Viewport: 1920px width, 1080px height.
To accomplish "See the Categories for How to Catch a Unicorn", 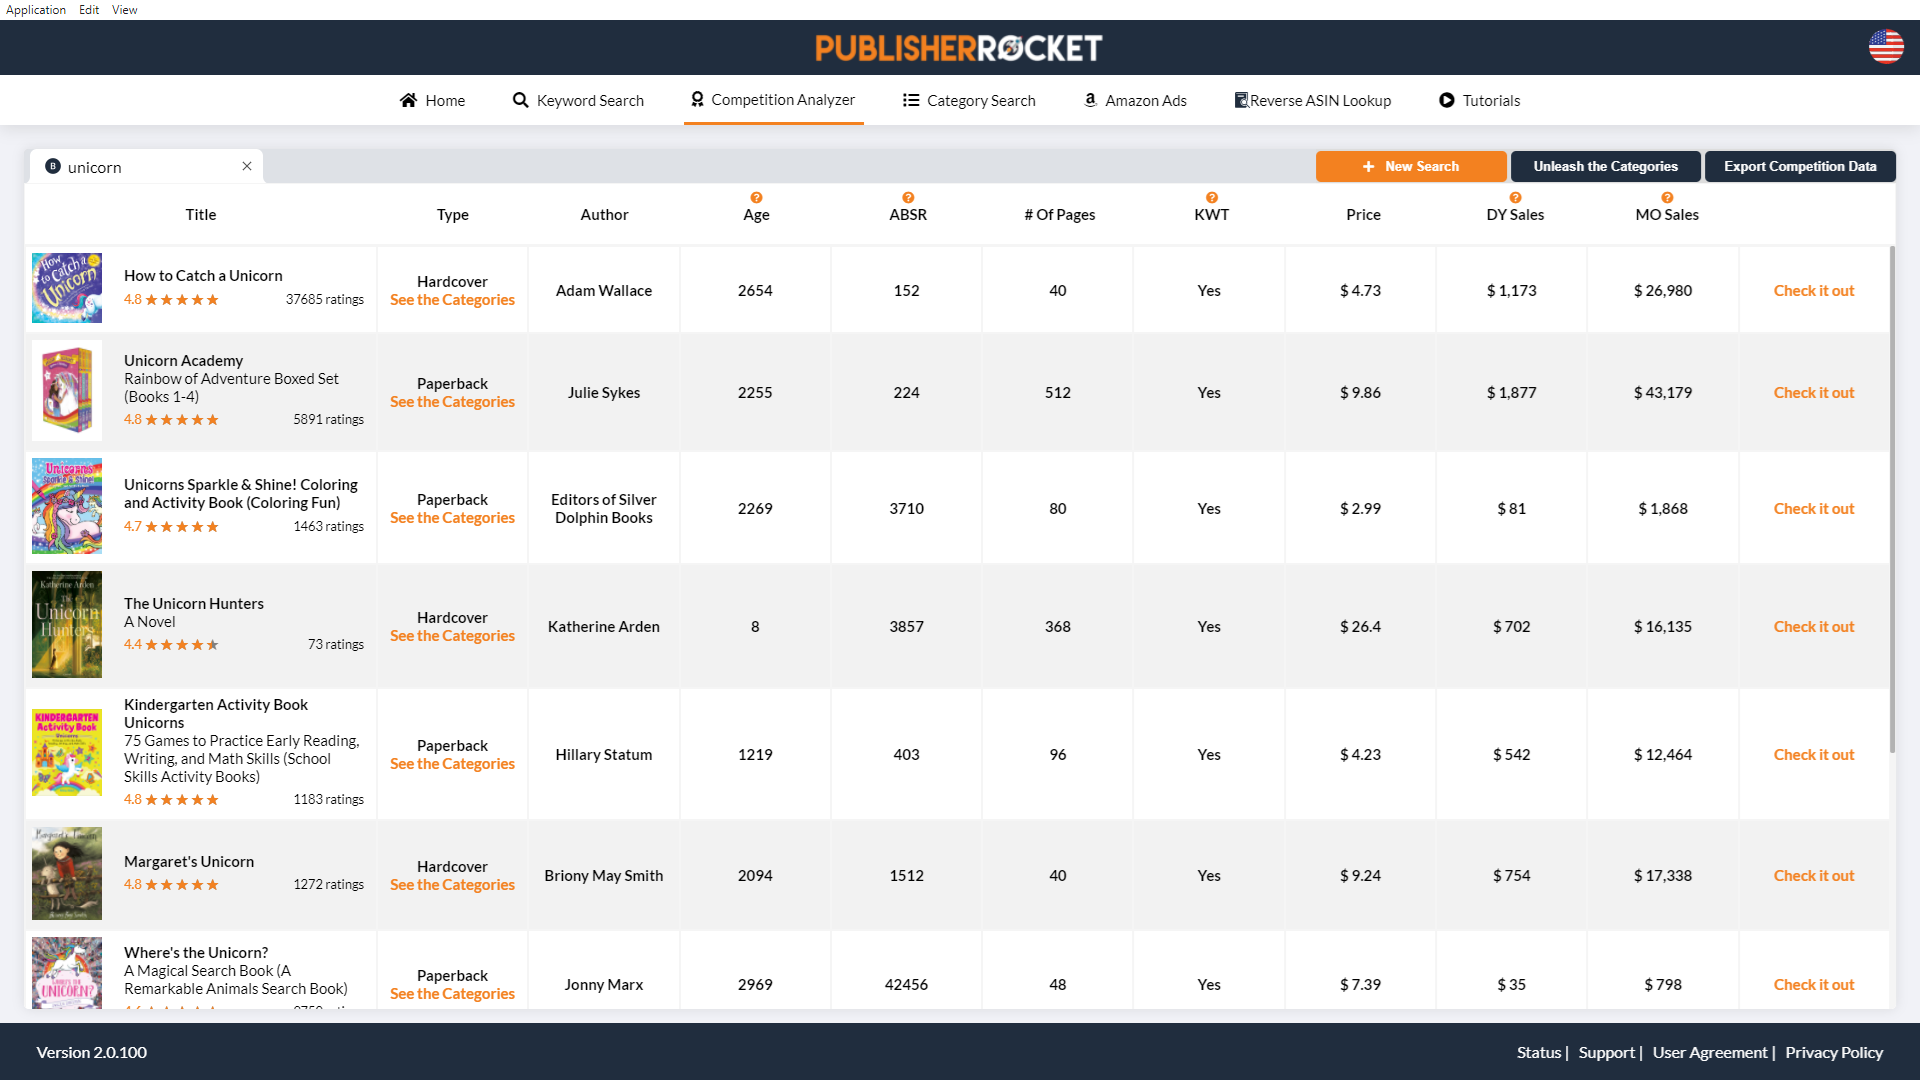I will pos(452,300).
